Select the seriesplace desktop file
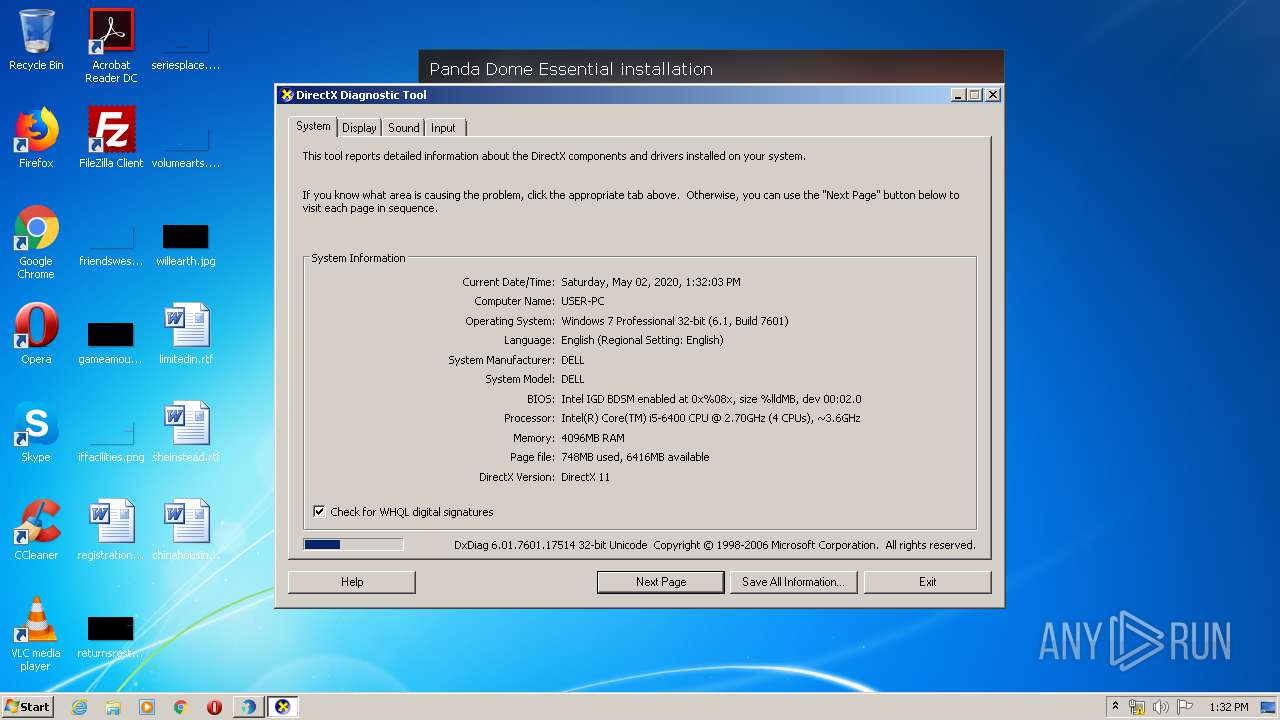 [x=185, y=46]
